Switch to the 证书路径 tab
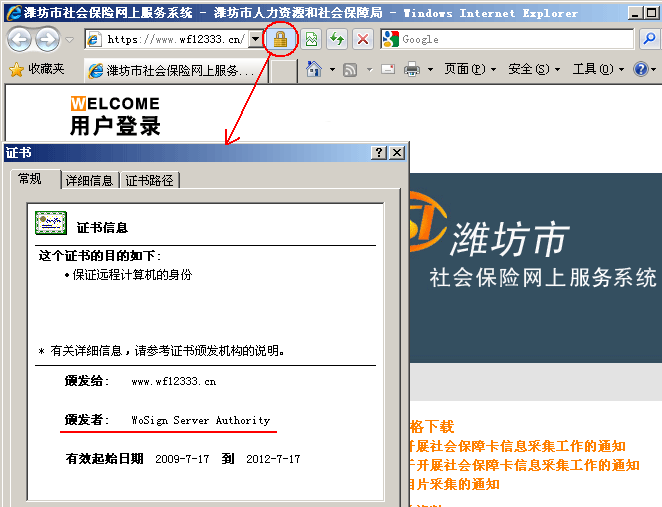Image resolution: width=662 pixels, height=507 pixels. point(149,180)
